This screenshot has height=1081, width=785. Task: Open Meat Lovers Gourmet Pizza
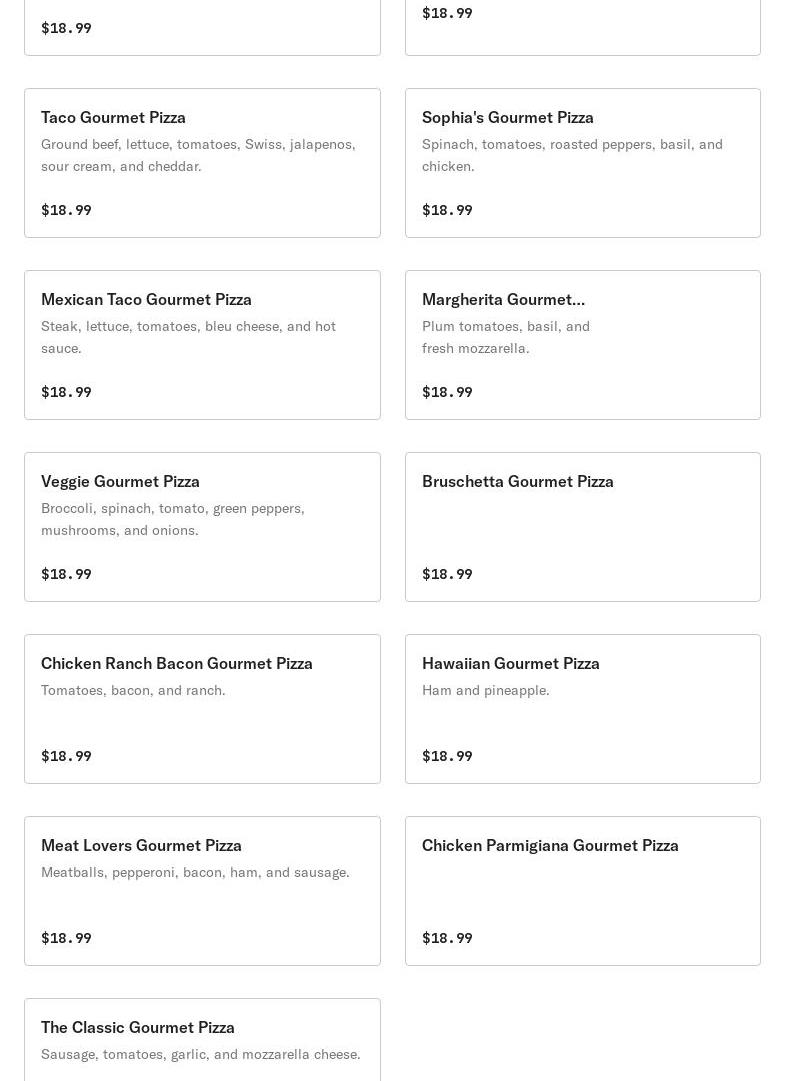click(x=202, y=891)
